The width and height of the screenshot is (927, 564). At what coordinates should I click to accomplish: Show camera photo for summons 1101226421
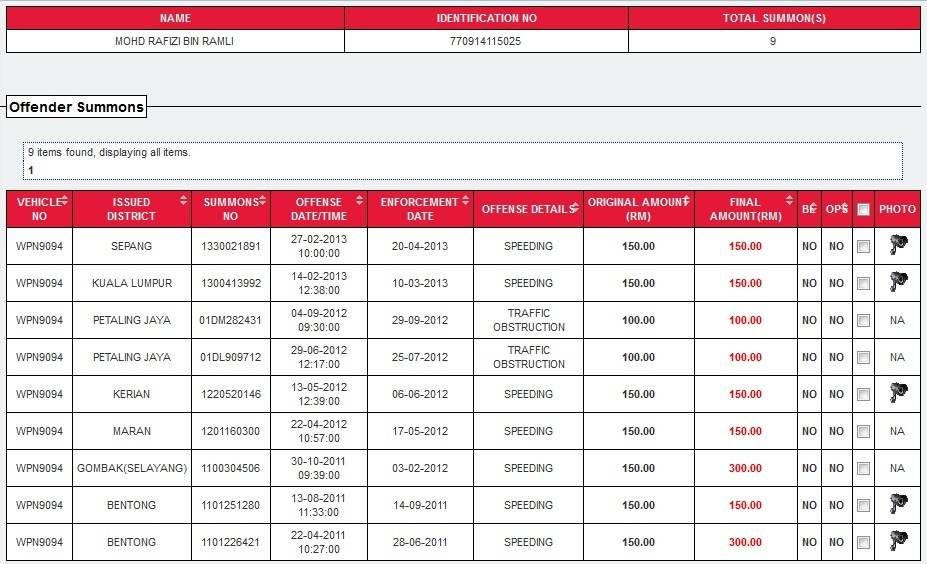click(898, 540)
